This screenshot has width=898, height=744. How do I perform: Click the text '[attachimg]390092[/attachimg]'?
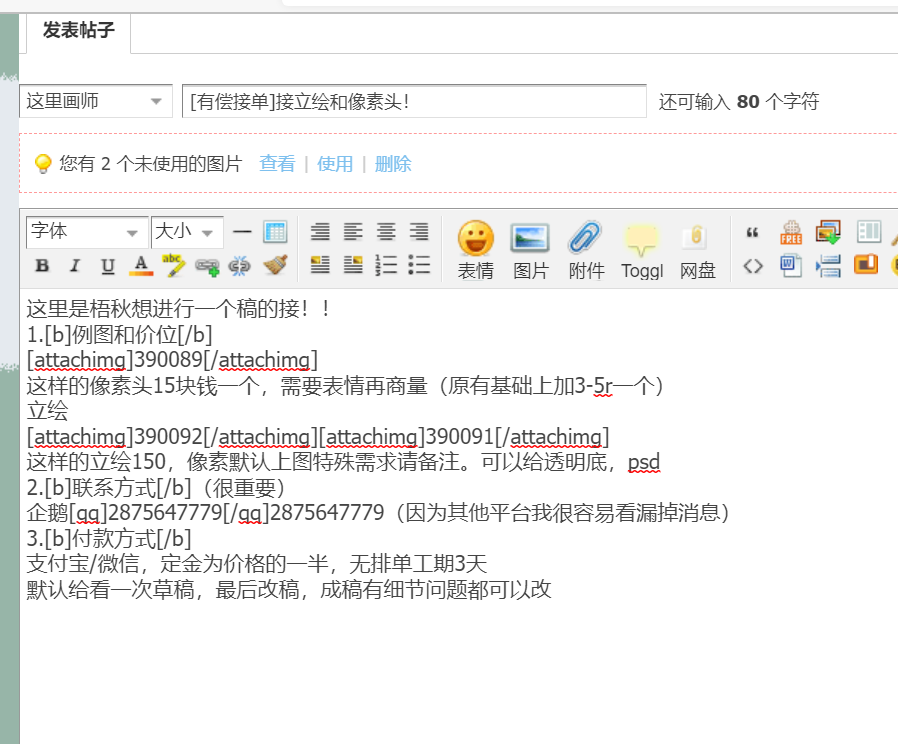(x=172, y=436)
